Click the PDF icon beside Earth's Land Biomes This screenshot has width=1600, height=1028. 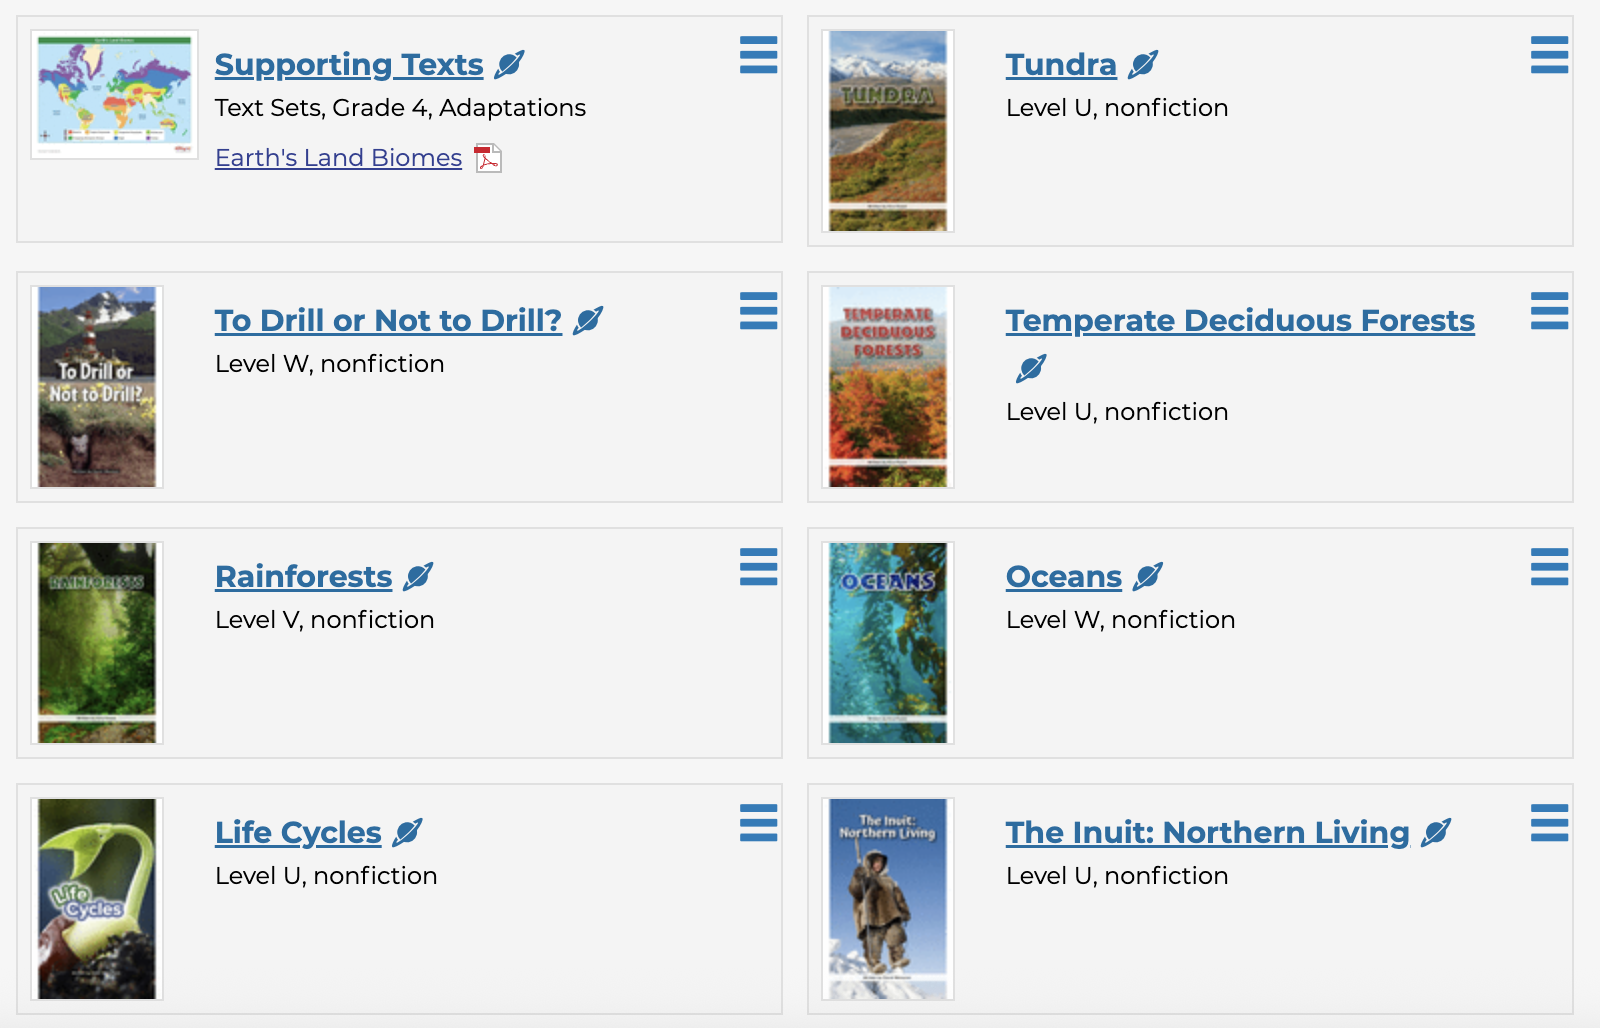(x=488, y=158)
